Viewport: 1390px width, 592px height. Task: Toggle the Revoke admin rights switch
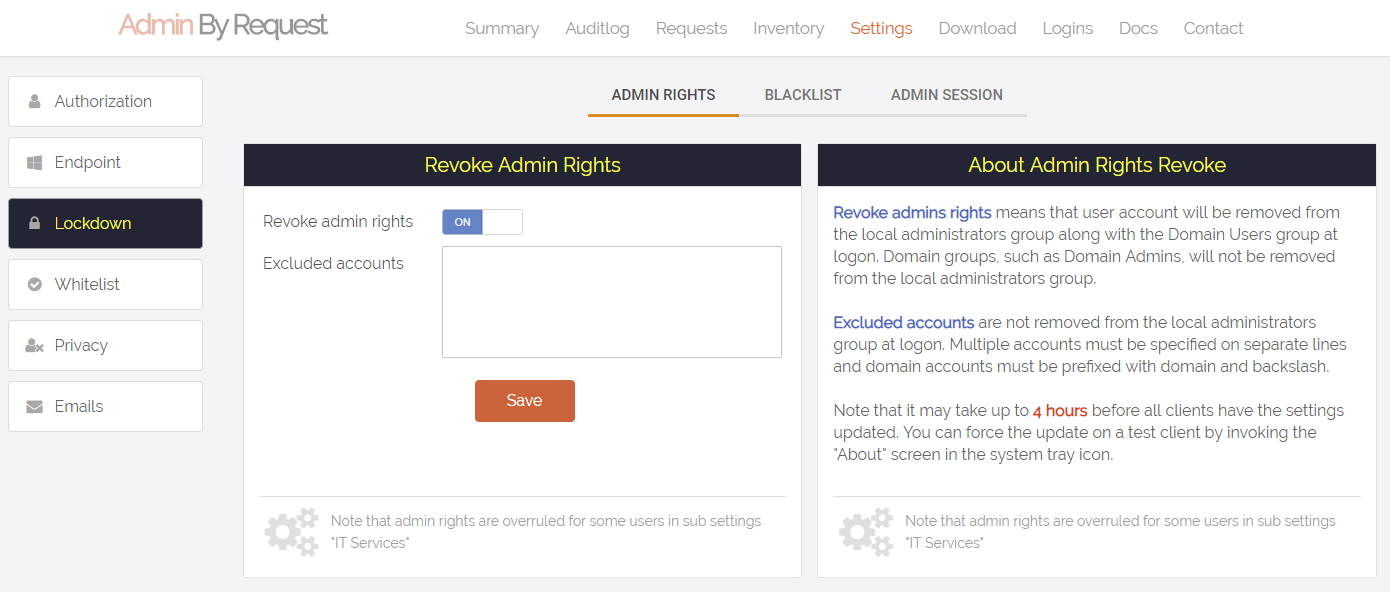[x=482, y=222]
